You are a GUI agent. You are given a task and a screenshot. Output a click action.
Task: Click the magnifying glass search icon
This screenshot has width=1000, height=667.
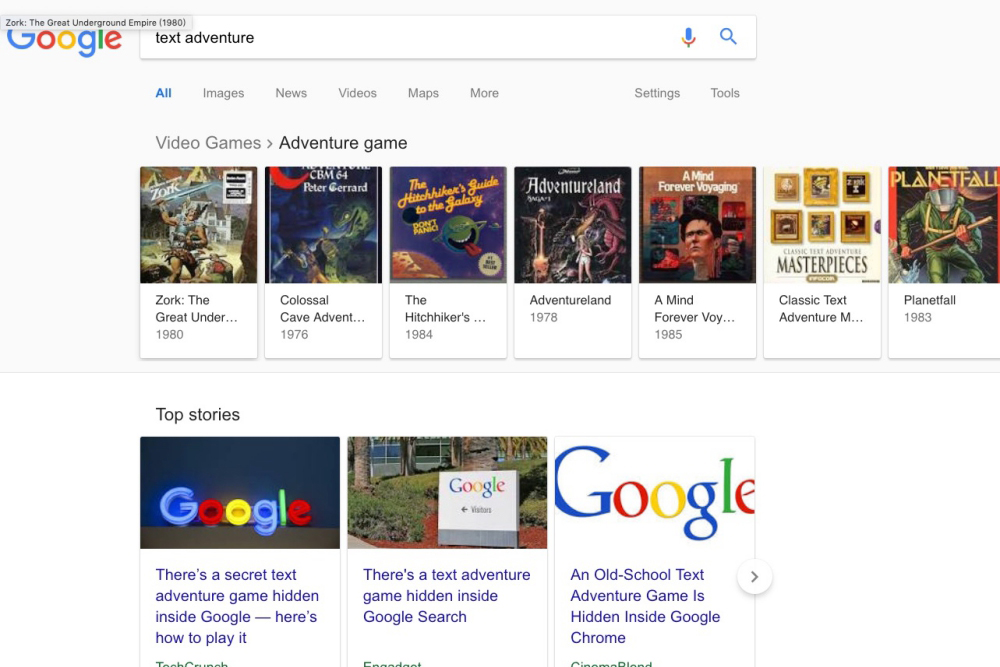pyautogui.click(x=728, y=36)
